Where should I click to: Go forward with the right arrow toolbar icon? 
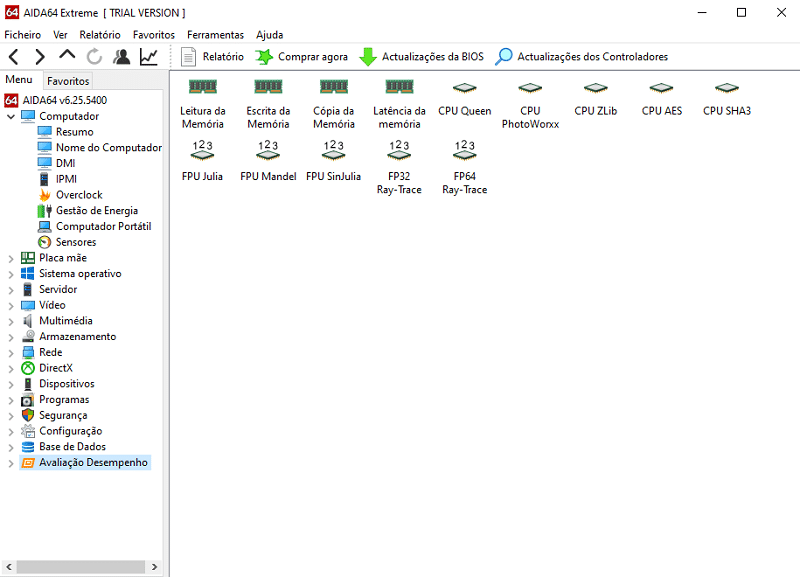coord(40,57)
